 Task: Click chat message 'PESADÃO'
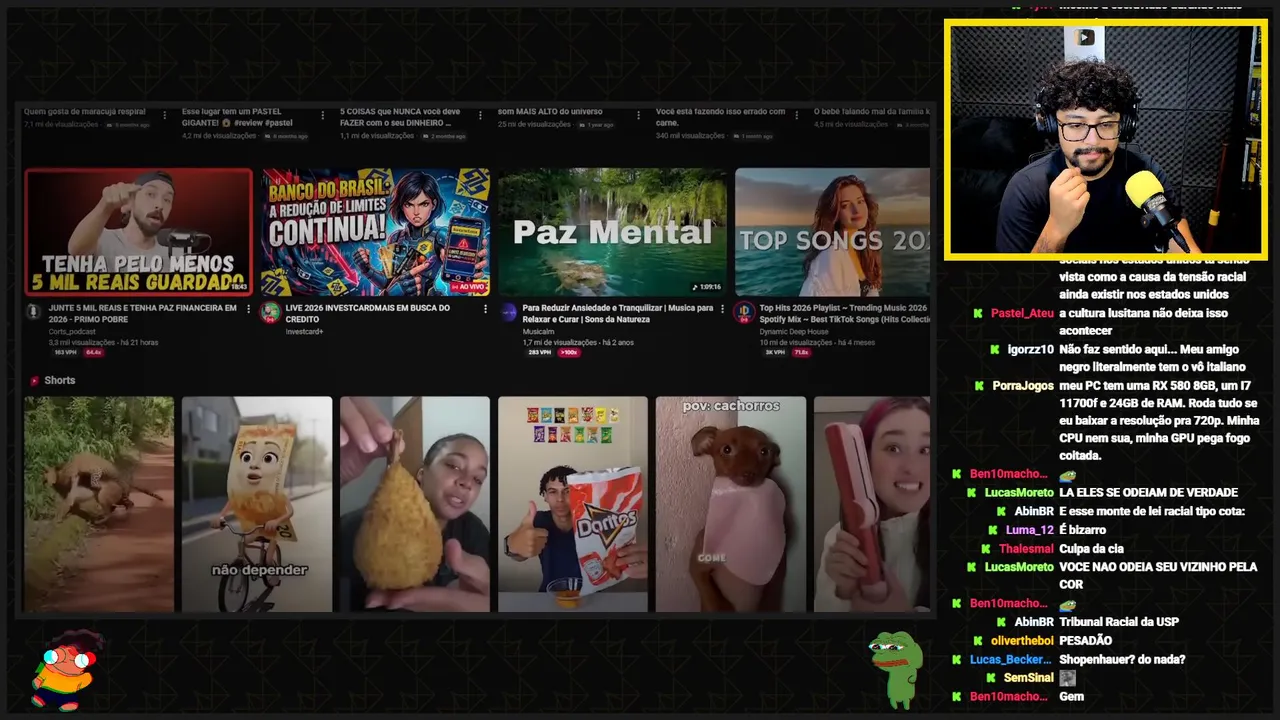pyautogui.click(x=1085, y=640)
